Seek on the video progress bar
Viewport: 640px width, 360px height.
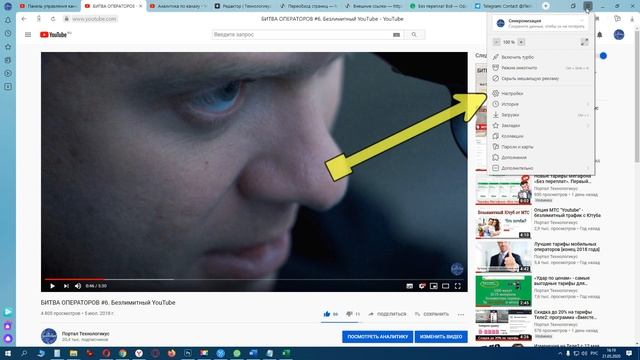tap(254, 279)
